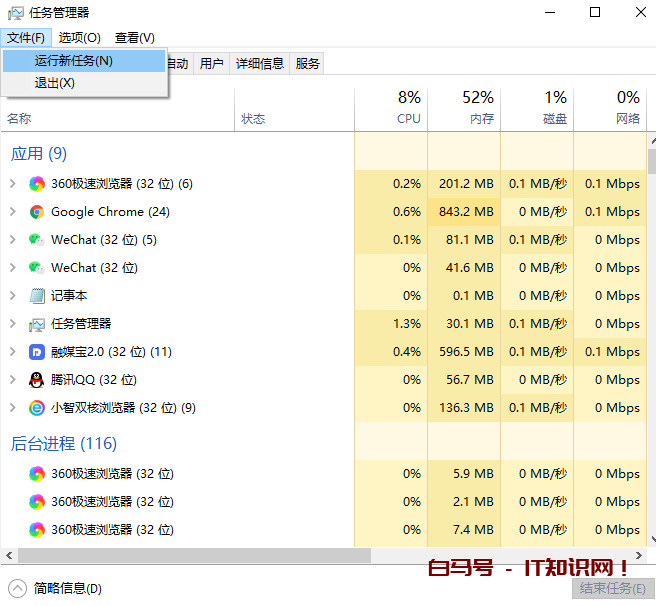Image resolution: width=656 pixels, height=606 pixels.
Task: Click the 记事本 notepad icon
Action: pos(37,296)
